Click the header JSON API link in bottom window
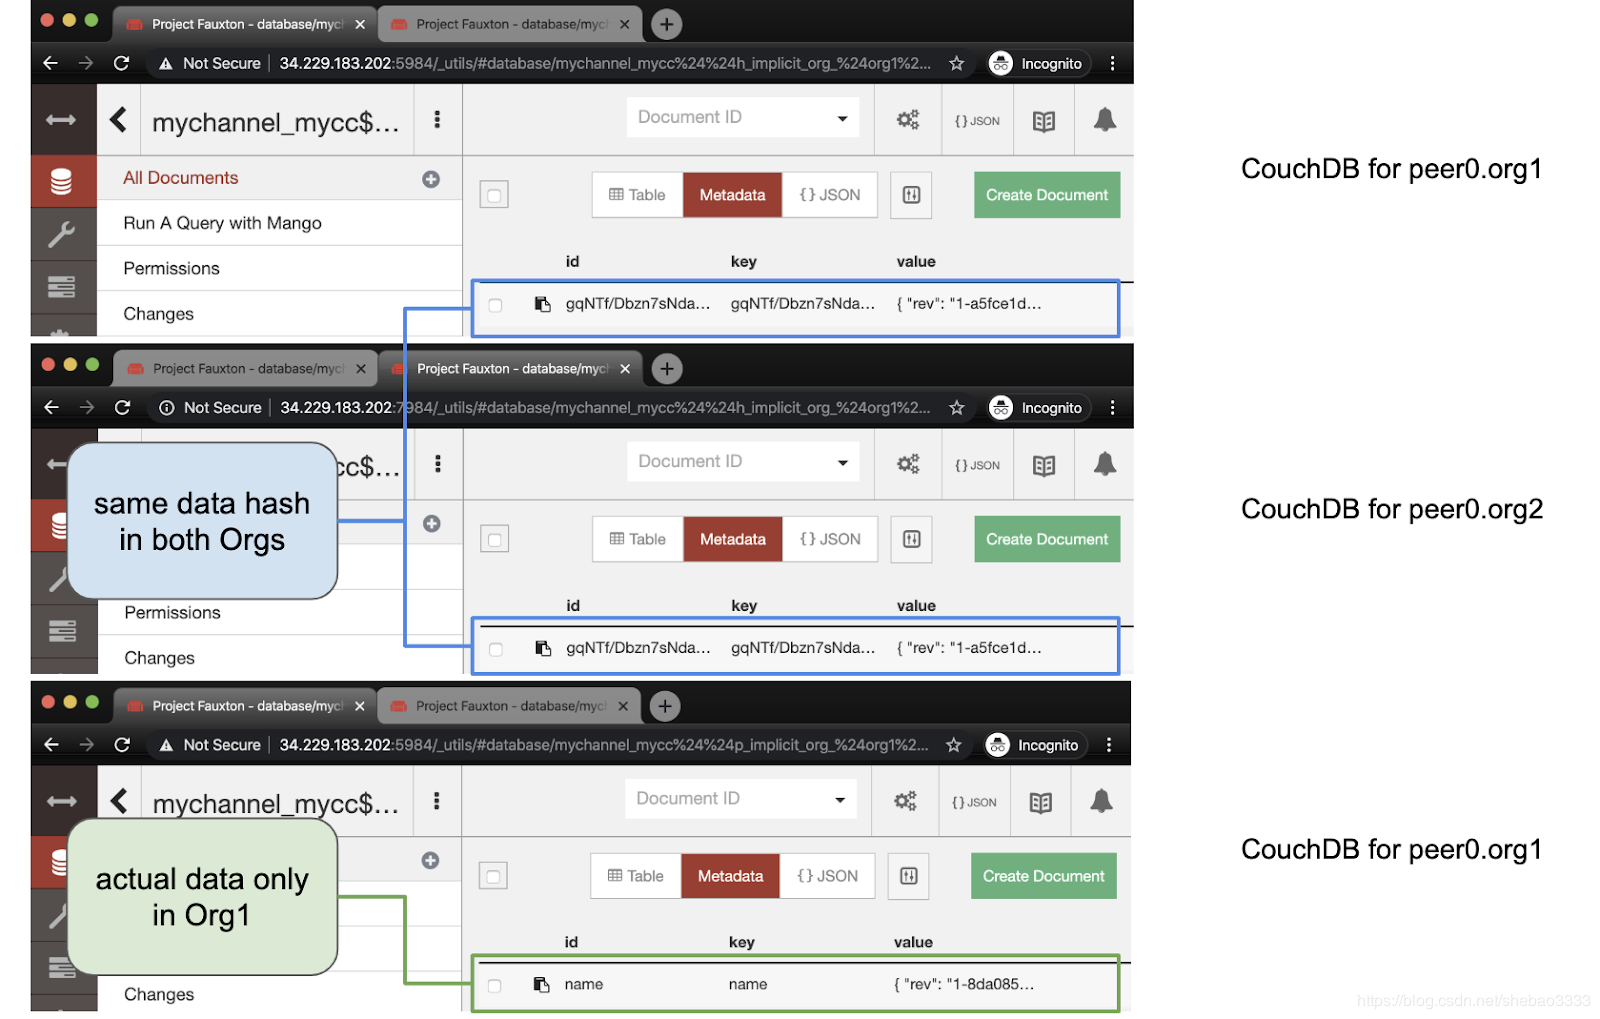The width and height of the screenshot is (1600, 1019). [x=974, y=802]
